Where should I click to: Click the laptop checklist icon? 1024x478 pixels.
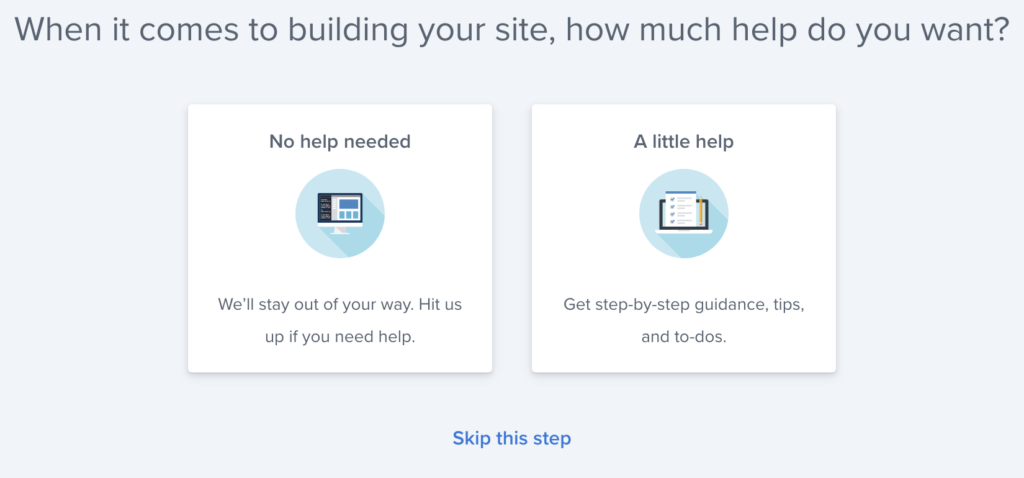[x=683, y=211]
